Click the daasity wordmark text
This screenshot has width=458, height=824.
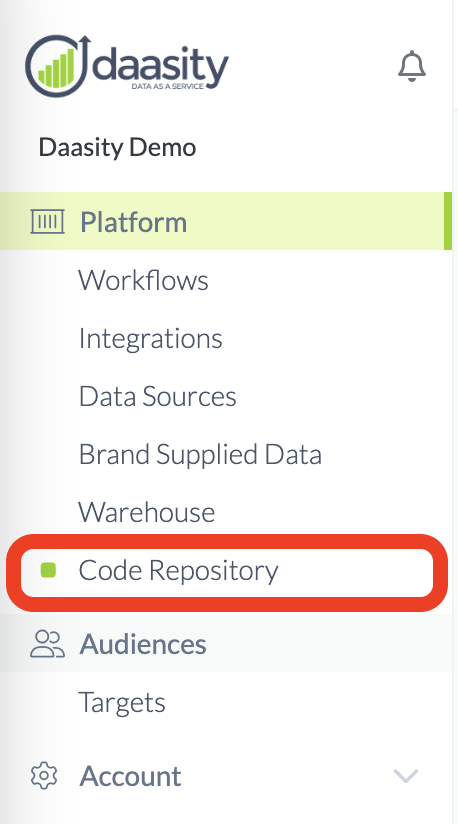pyautogui.click(x=161, y=66)
